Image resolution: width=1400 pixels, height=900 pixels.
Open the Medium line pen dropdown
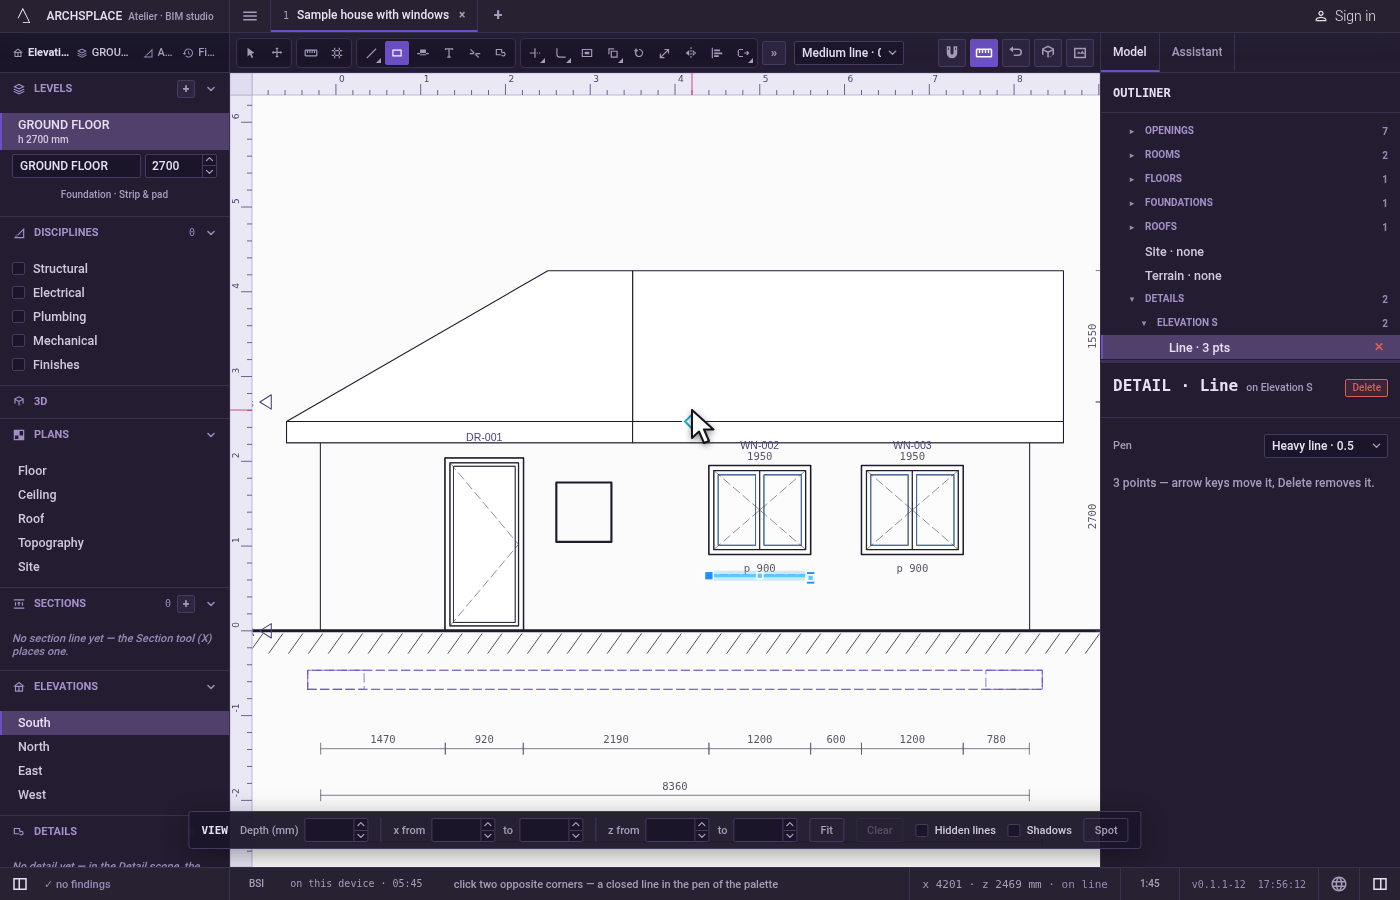[x=849, y=53]
